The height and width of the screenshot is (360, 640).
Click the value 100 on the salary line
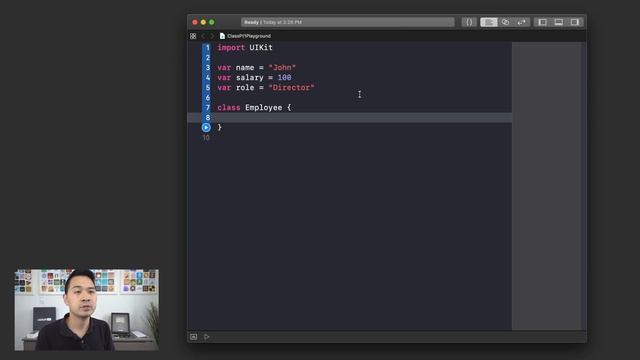coord(284,78)
